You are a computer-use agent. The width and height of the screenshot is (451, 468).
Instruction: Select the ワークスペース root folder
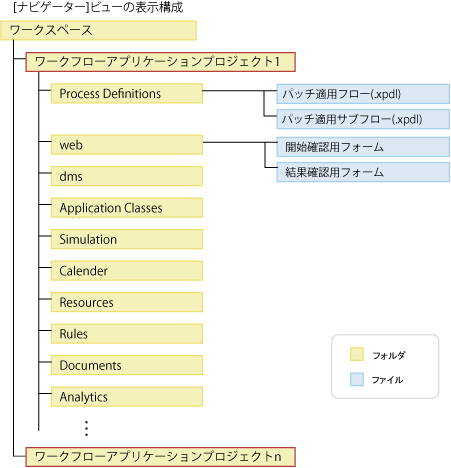point(98,31)
